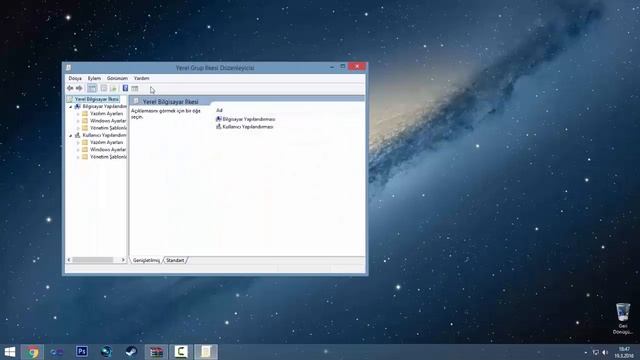Expand Windows Ayarları arrow under Bilgisayar Yapılandırması
The height and width of the screenshot is (360, 640).
[78, 121]
